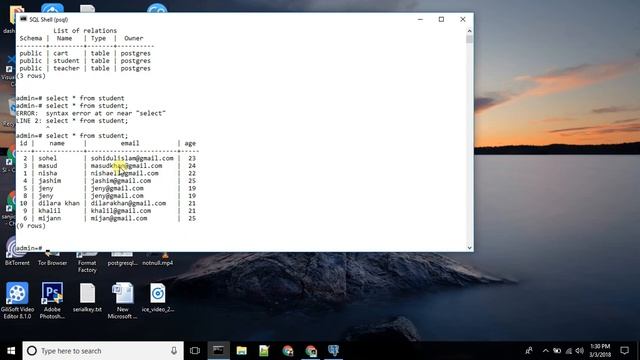This screenshot has width=640, height=360.
Task: Open the Action Center notifications icon
Action: tap(624, 351)
